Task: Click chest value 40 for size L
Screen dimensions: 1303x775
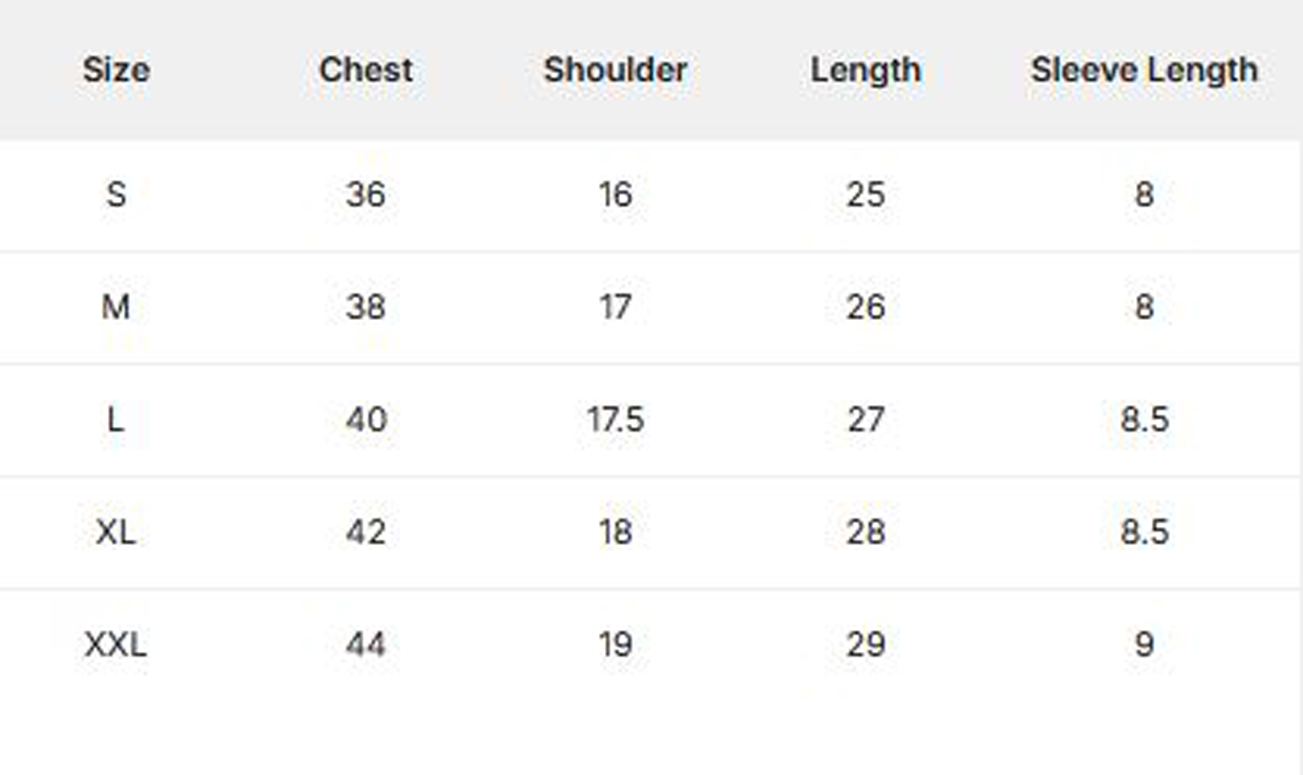Action: pyautogui.click(x=366, y=419)
